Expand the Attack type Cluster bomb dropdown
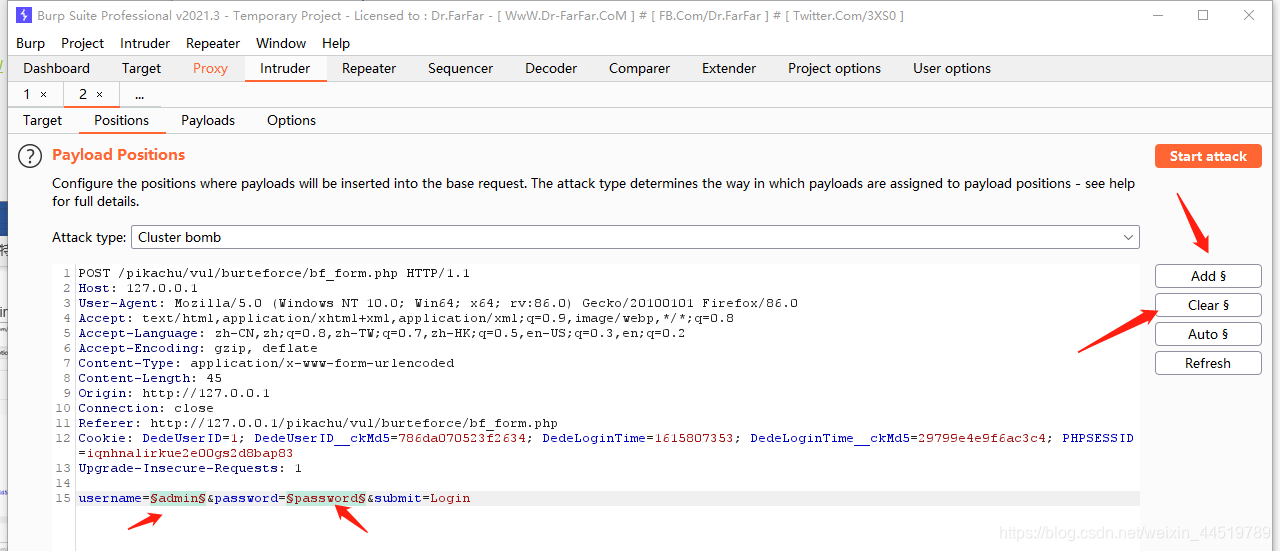The image size is (1280, 551). tap(635, 237)
